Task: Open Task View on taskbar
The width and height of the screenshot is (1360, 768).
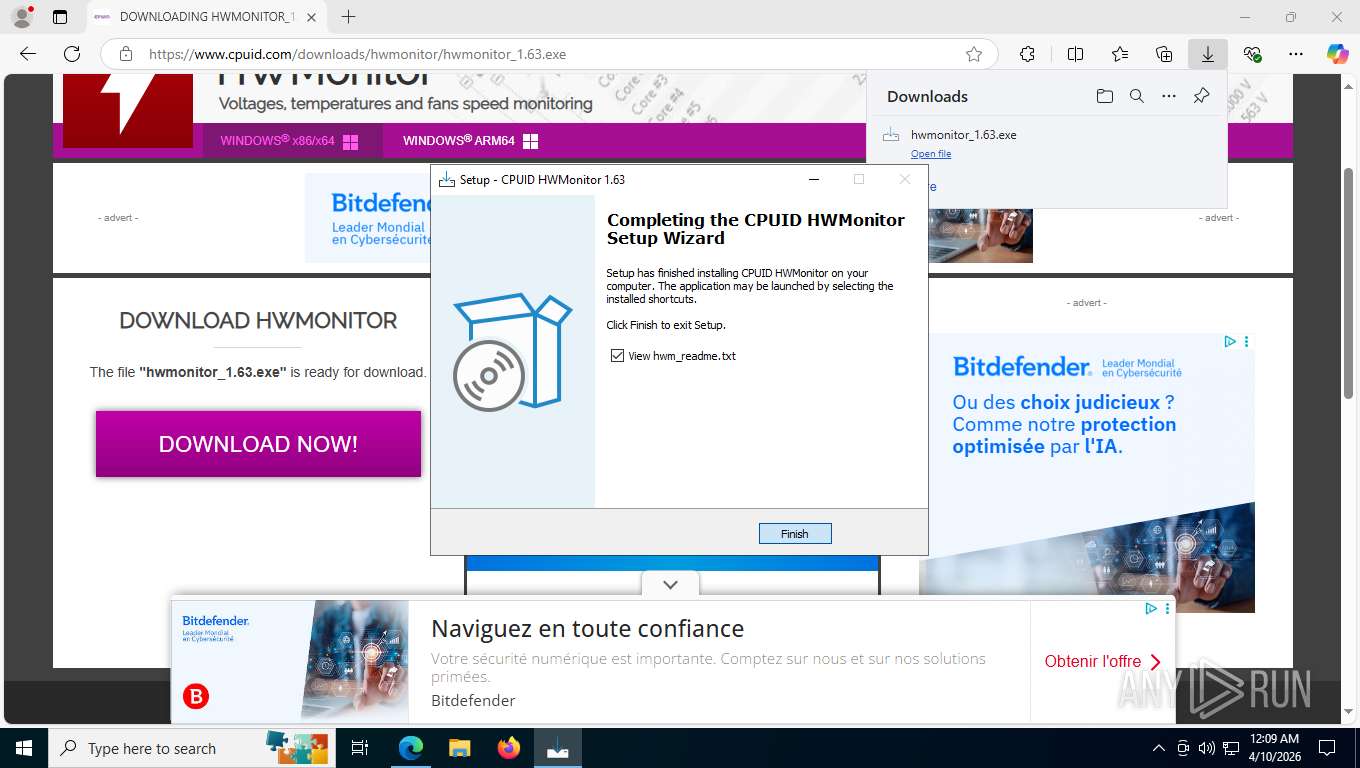Action: click(x=360, y=748)
